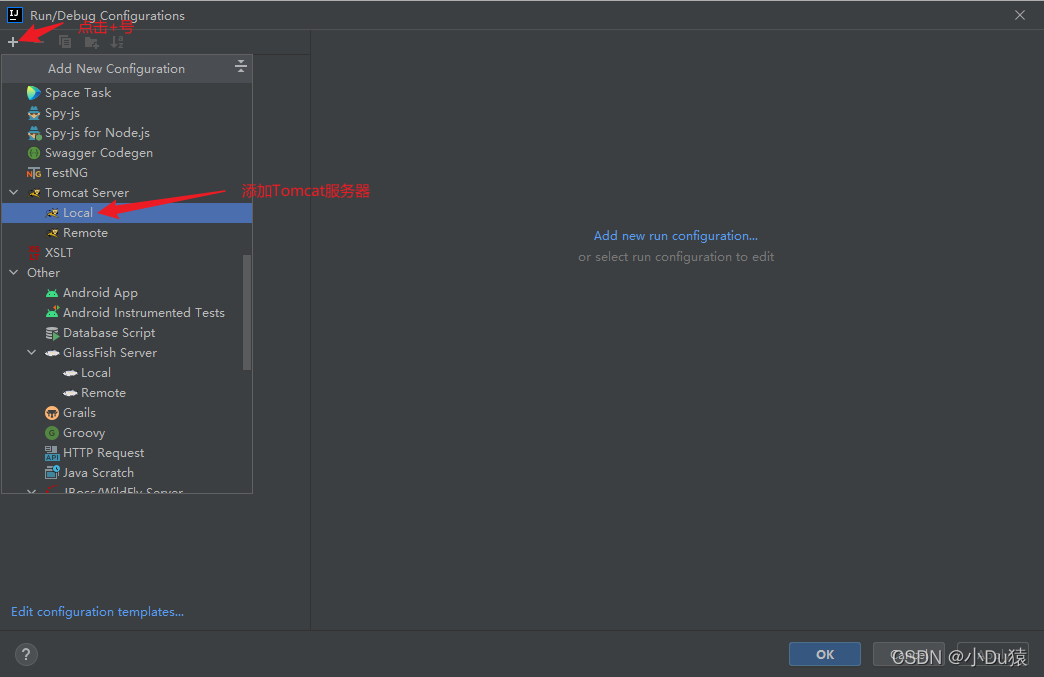Image resolution: width=1044 pixels, height=677 pixels.
Task: Select Android Instrumented Tests entry
Action: (123, 313)
